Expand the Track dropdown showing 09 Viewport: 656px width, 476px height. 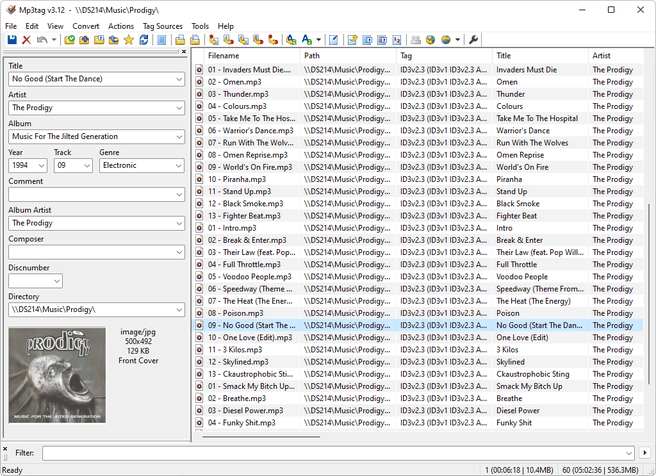tap(87, 166)
